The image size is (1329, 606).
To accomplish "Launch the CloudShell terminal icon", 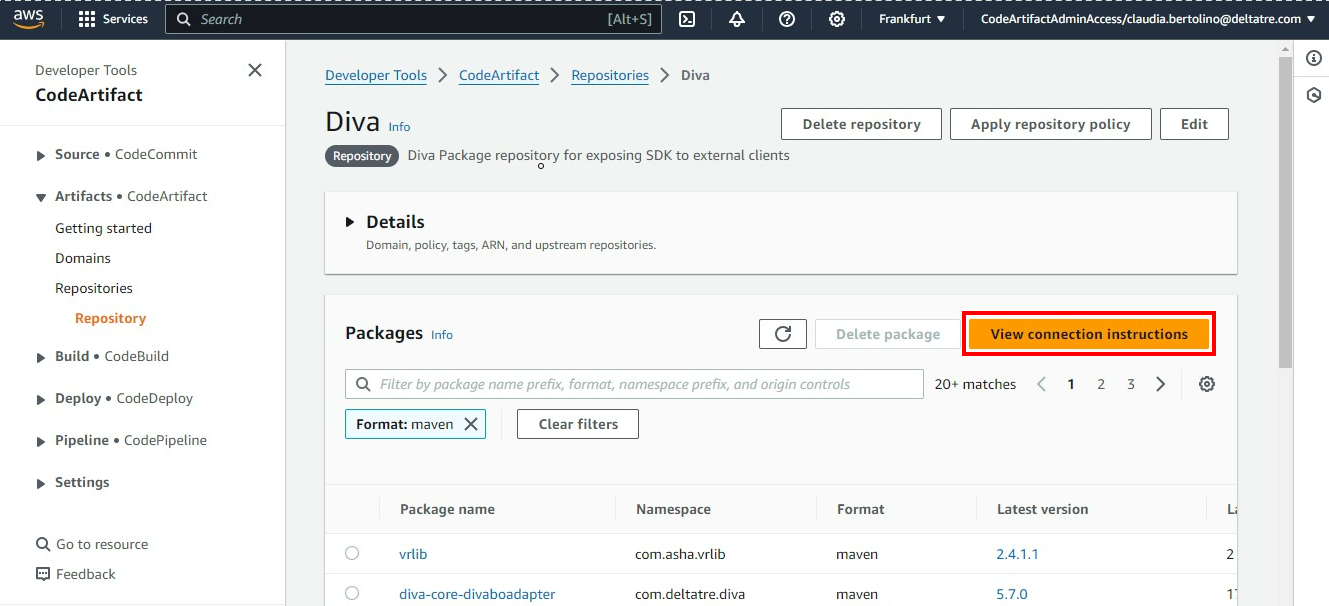I will [x=687, y=19].
